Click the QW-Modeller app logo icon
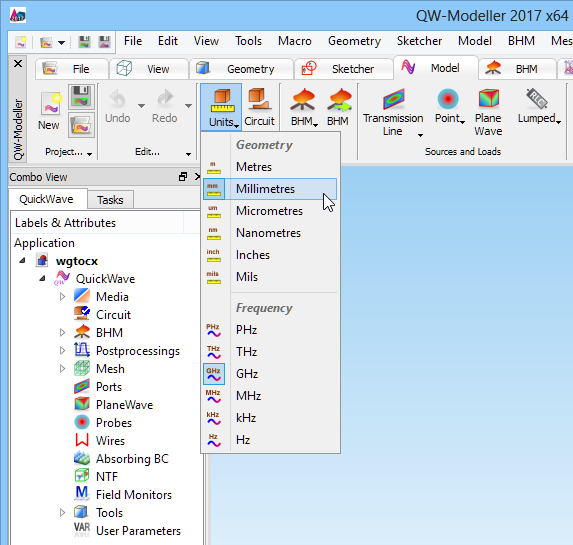This screenshot has height=545, width=573. click(18, 16)
